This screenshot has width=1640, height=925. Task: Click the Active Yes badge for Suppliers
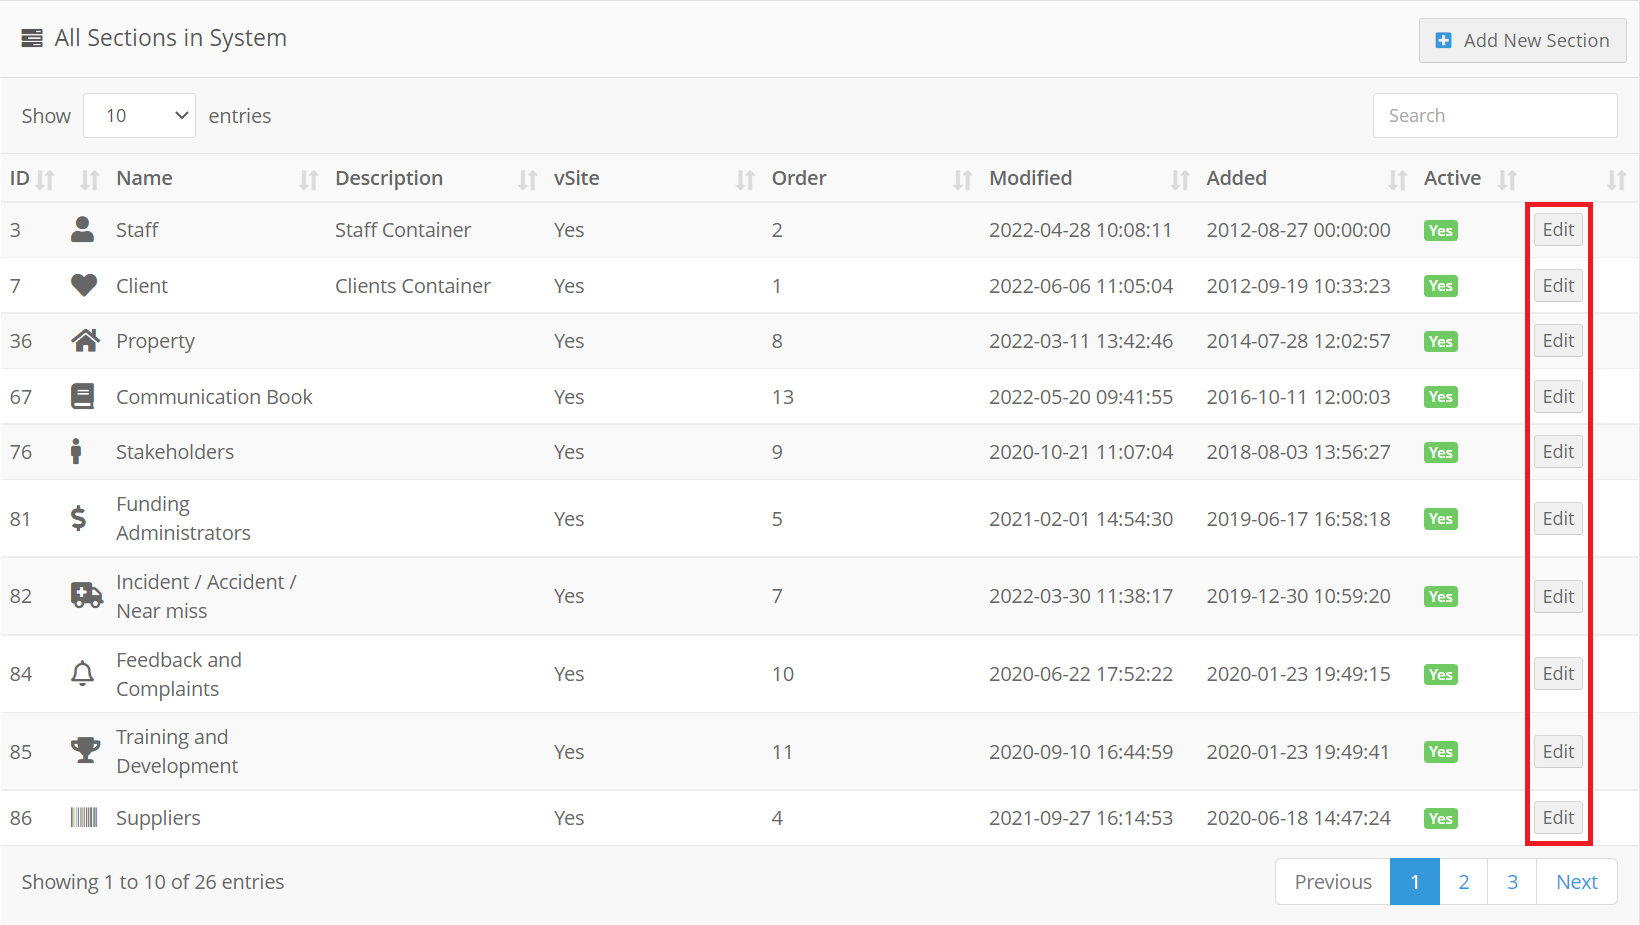(1441, 819)
